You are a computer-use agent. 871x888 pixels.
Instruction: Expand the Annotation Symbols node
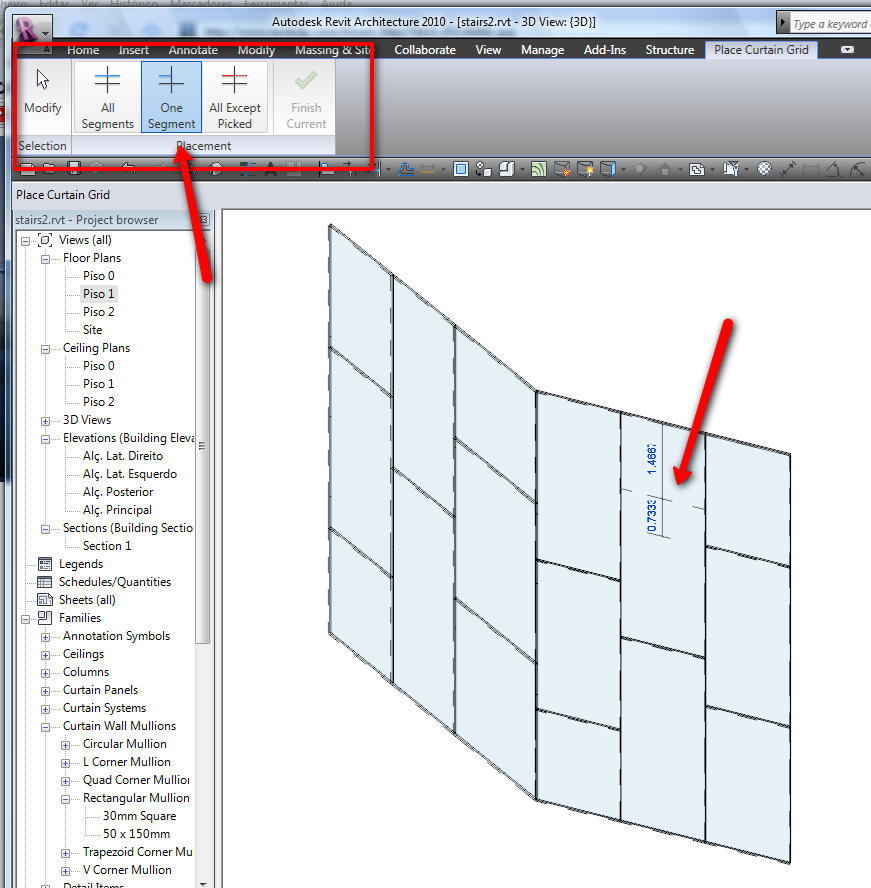pos(45,638)
